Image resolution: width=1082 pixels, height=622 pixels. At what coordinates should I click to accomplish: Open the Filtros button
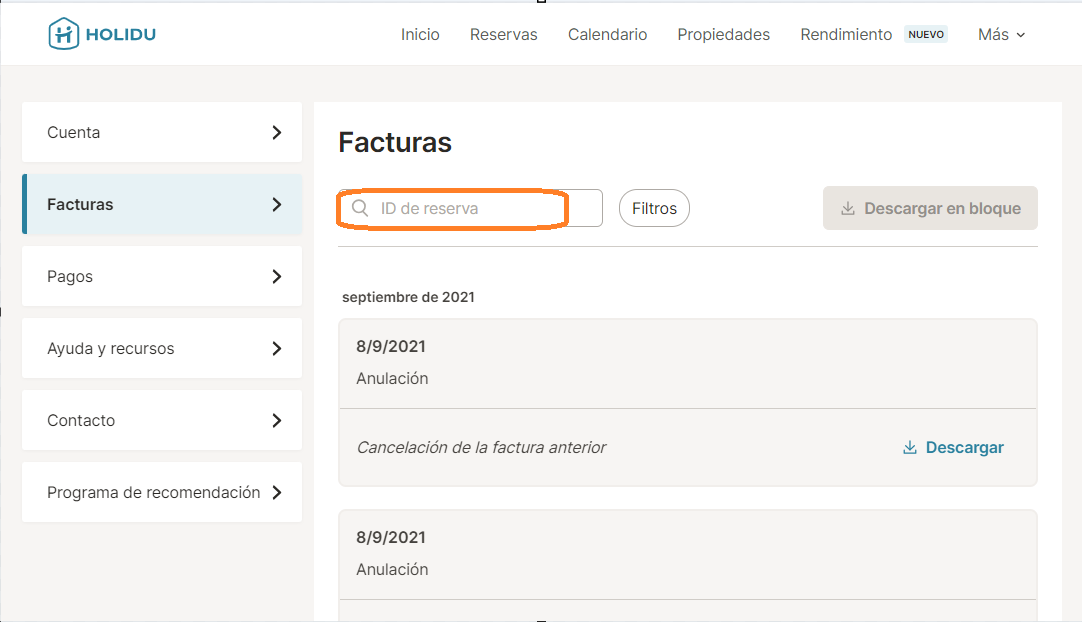pyautogui.click(x=654, y=208)
